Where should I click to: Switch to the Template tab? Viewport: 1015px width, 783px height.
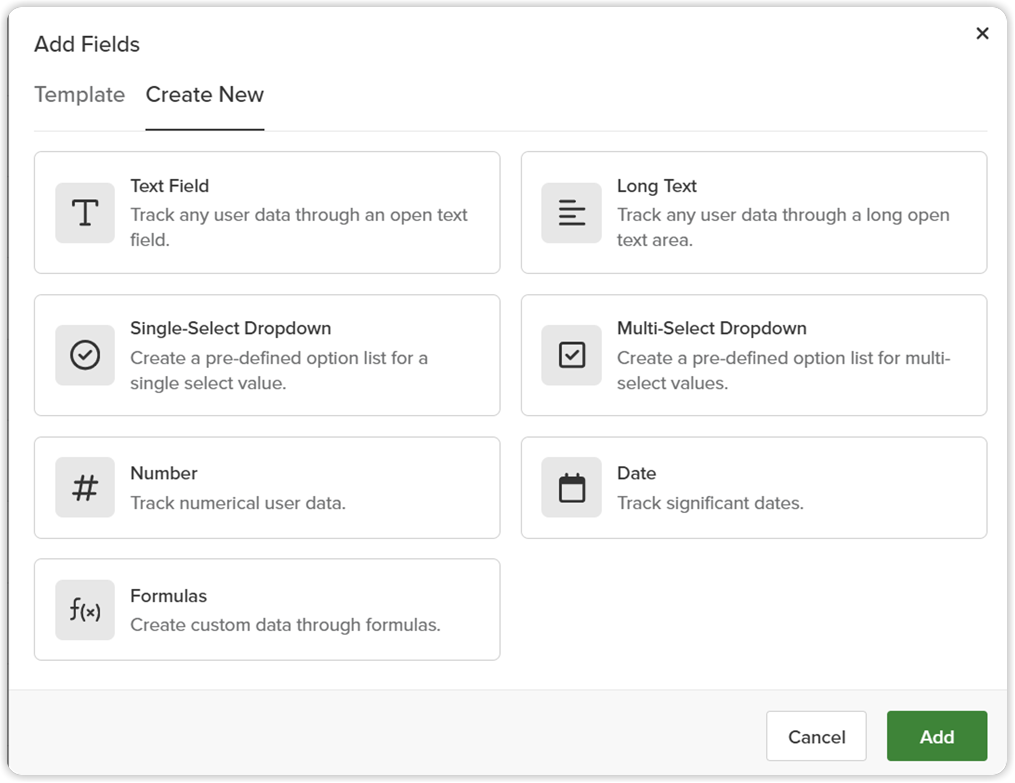coord(80,94)
